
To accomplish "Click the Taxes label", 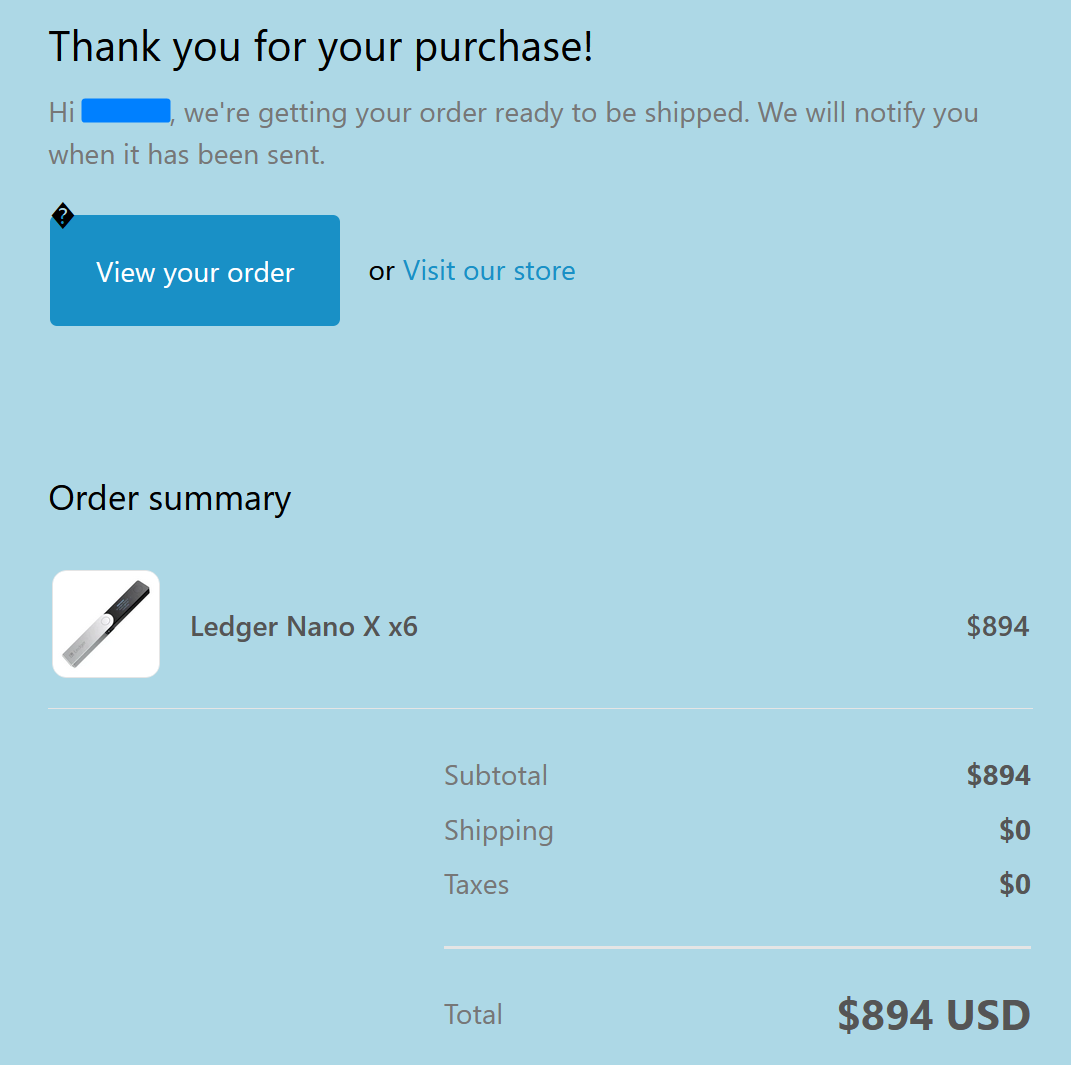I will (x=477, y=885).
